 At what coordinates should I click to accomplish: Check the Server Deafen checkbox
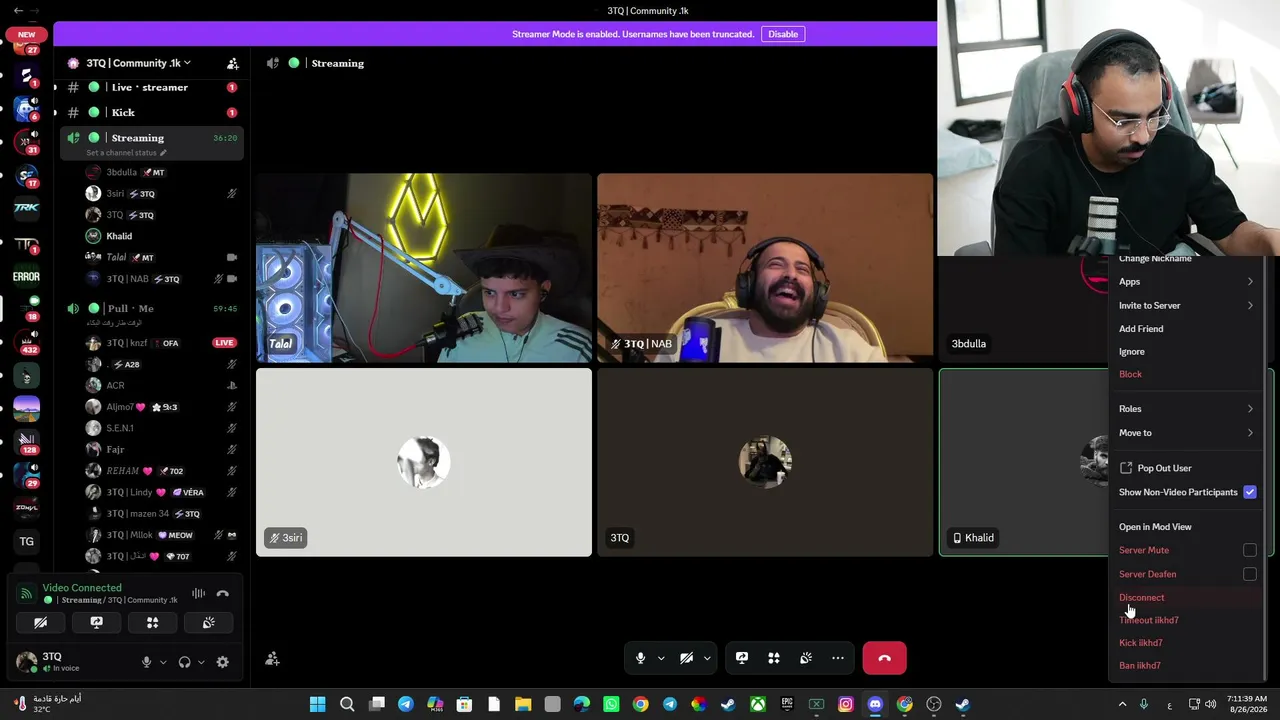tap(1250, 574)
